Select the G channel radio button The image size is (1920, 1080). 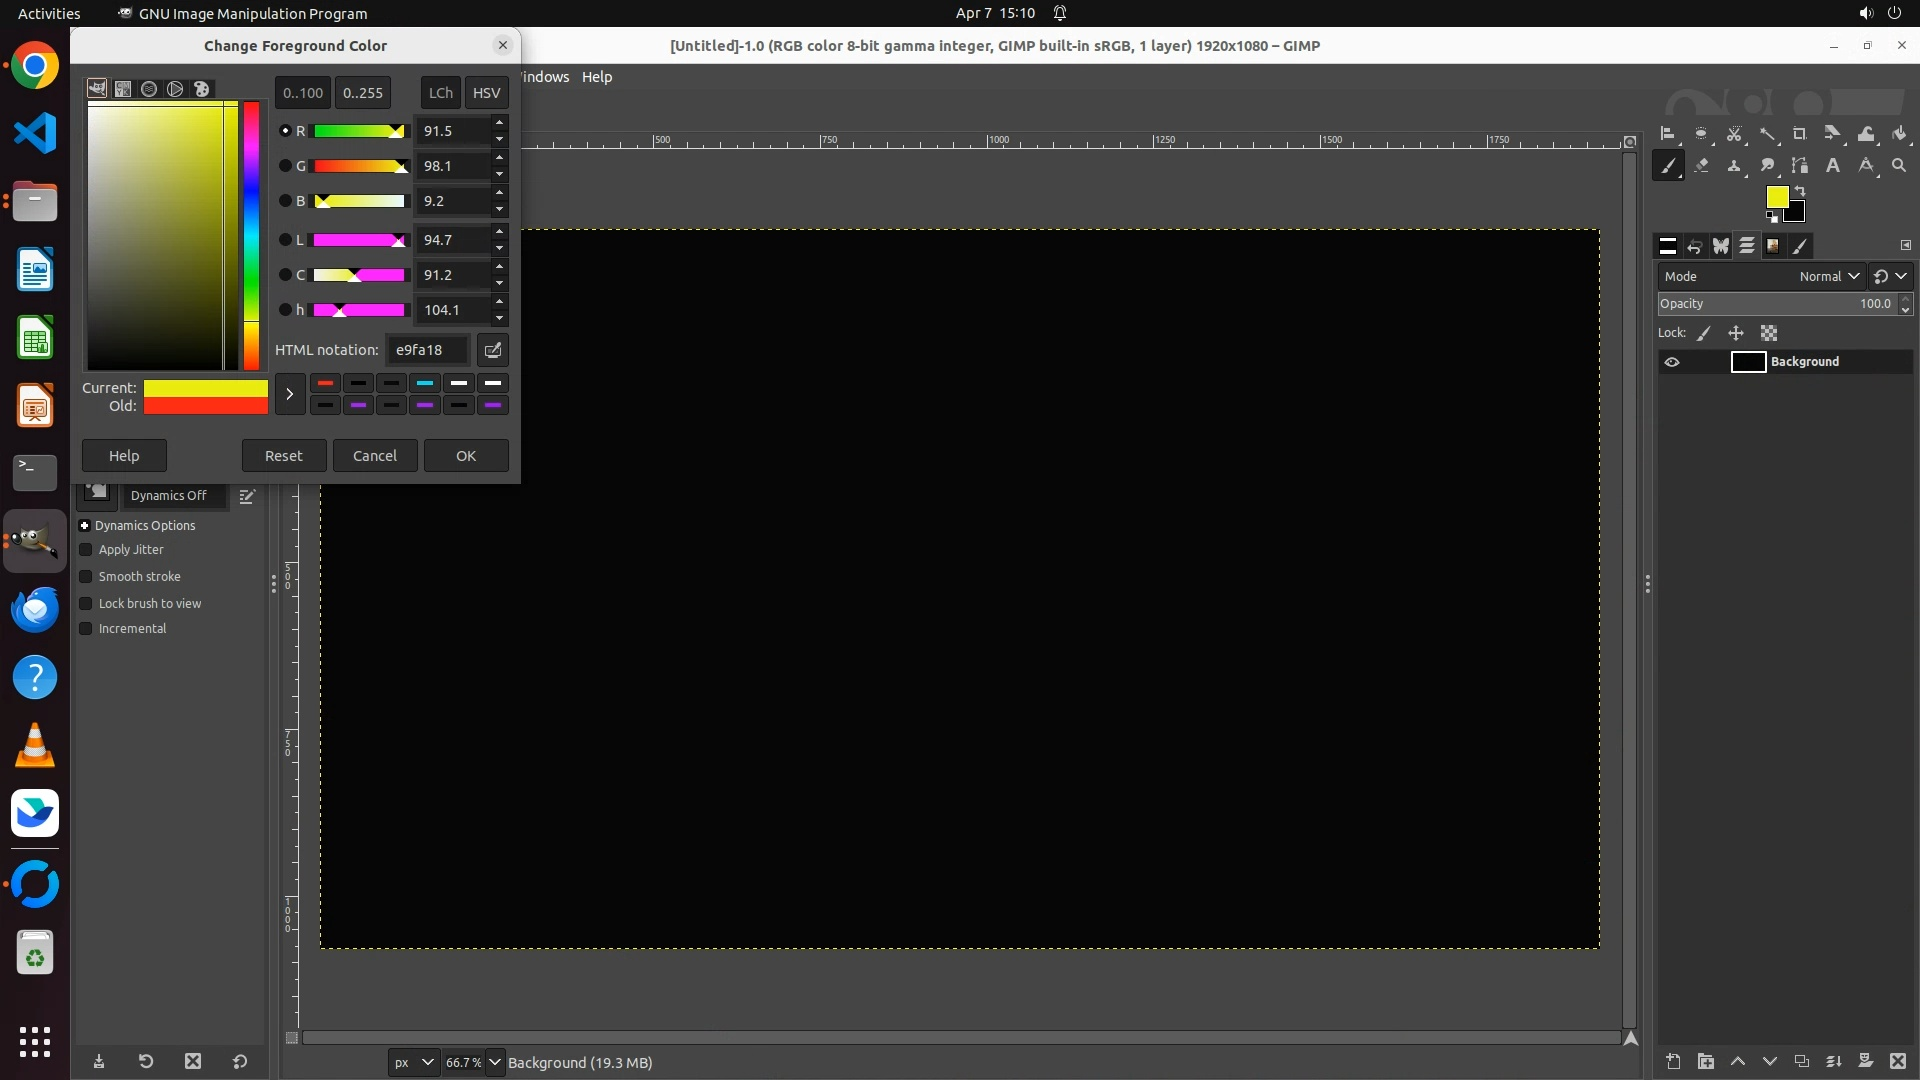pyautogui.click(x=285, y=166)
